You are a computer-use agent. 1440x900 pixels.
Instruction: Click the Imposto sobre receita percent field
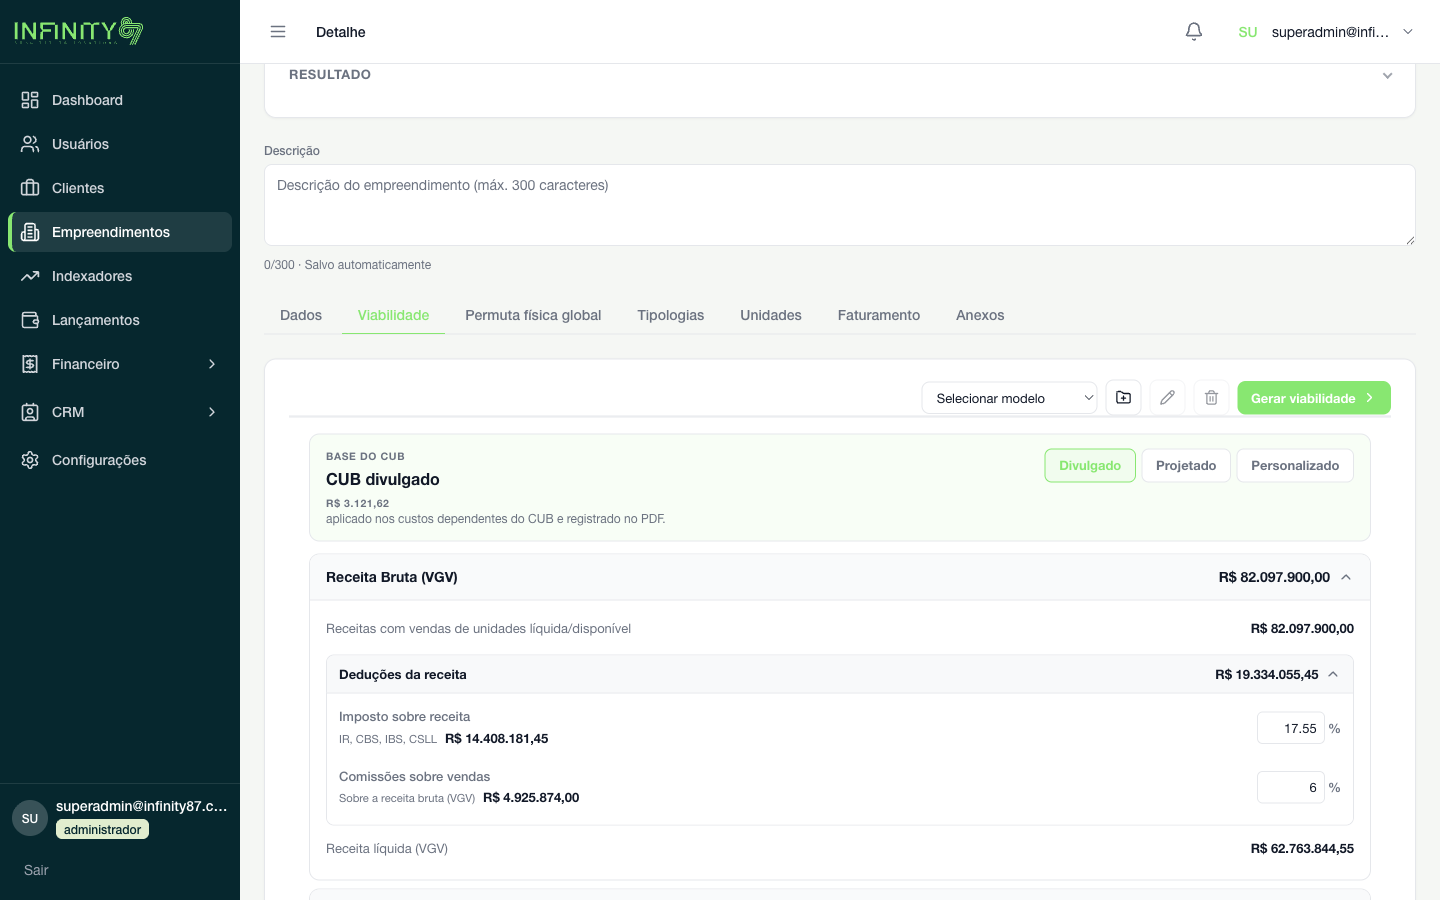pyautogui.click(x=1291, y=729)
